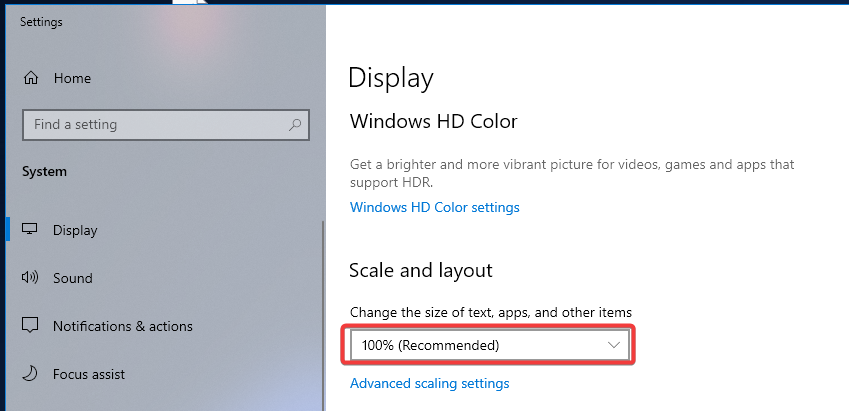Click the Home house icon
Image resolution: width=849 pixels, height=411 pixels.
[31, 78]
